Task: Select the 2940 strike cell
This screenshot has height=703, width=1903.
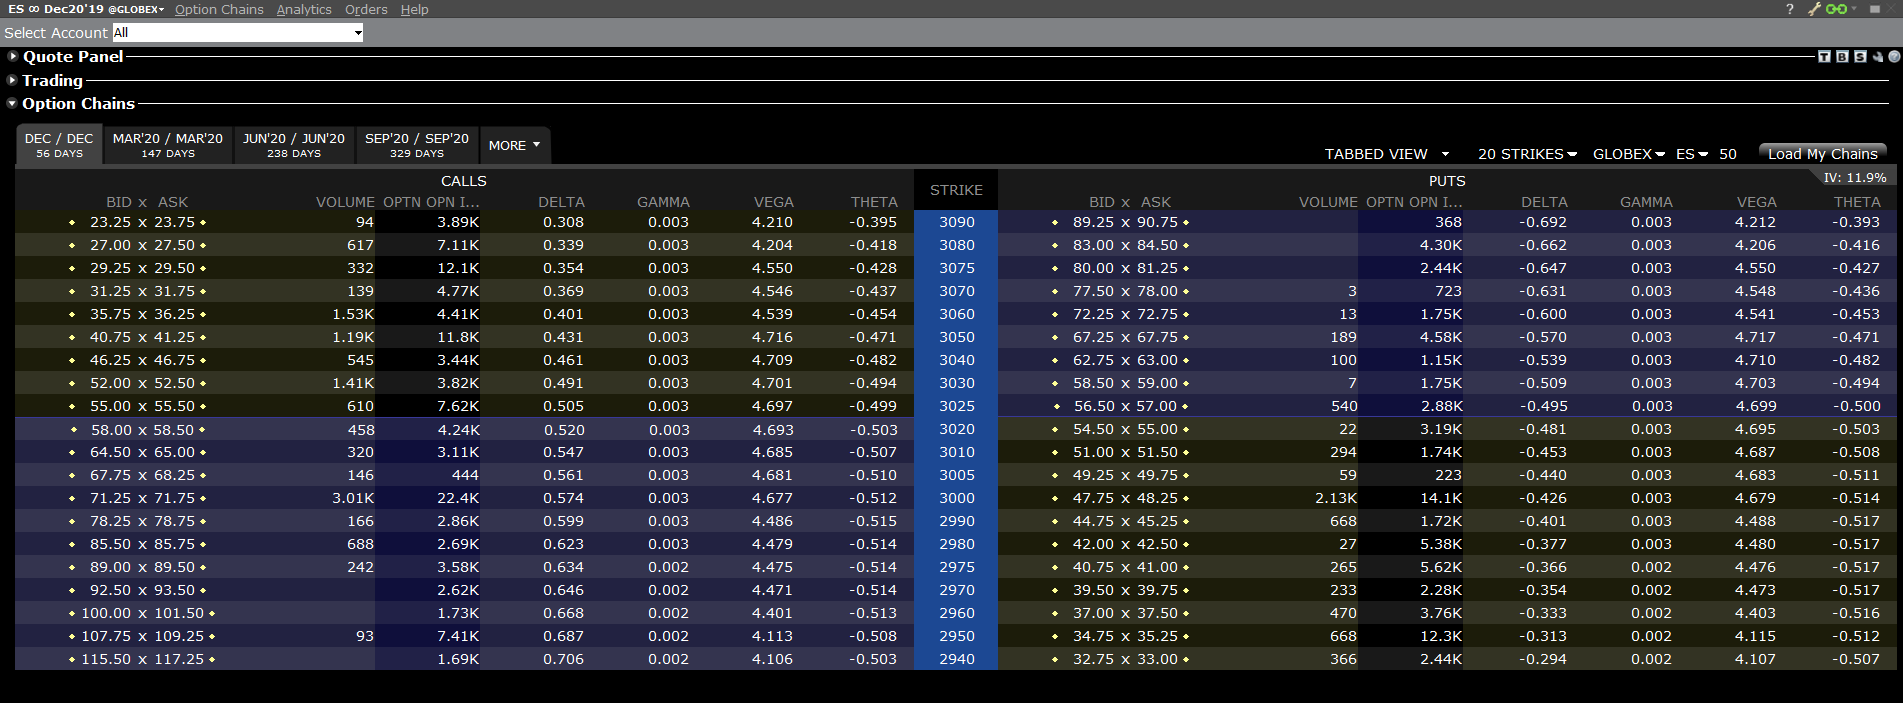Action: 956,659
